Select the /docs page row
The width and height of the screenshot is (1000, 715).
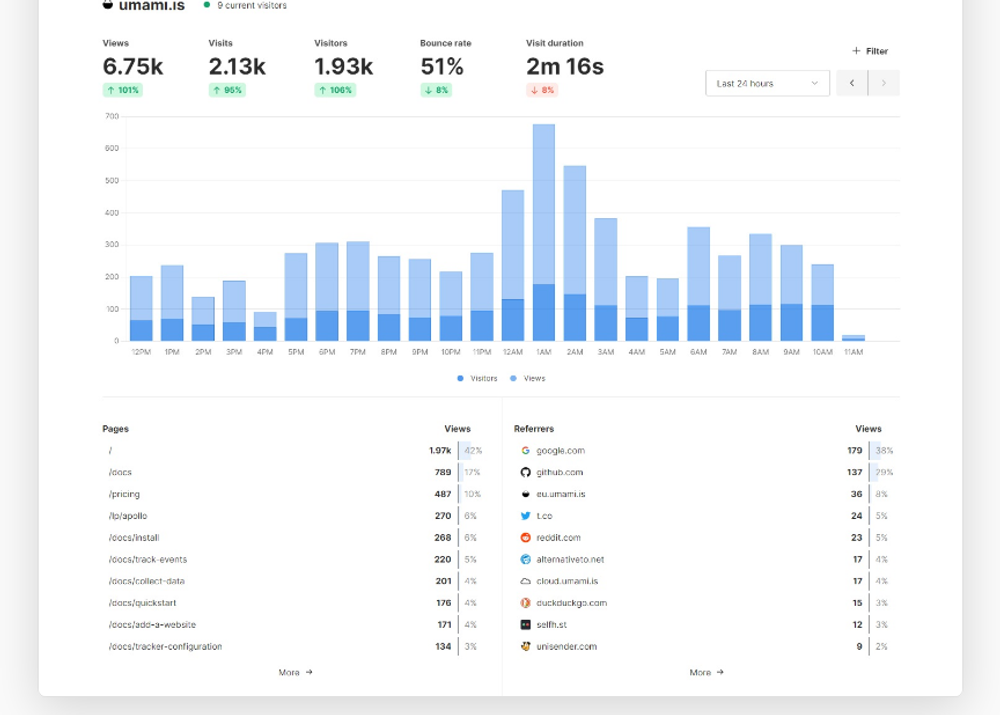coord(296,473)
